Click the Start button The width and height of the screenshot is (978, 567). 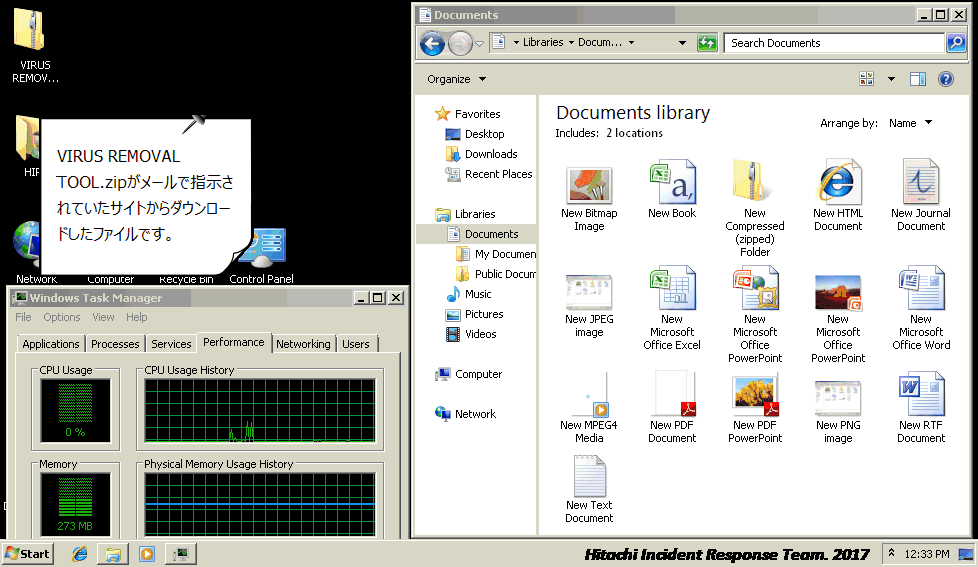tap(28, 553)
